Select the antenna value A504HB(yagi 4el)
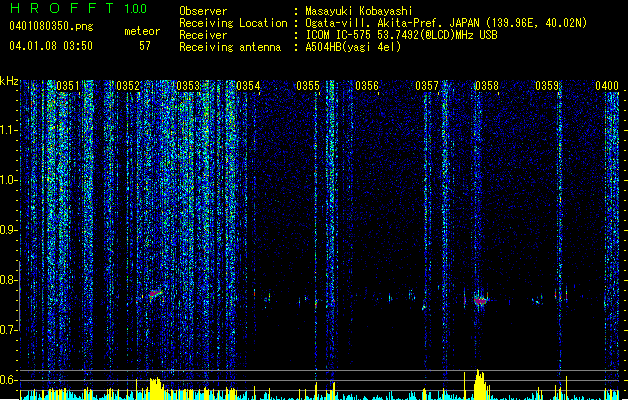 tap(353, 47)
